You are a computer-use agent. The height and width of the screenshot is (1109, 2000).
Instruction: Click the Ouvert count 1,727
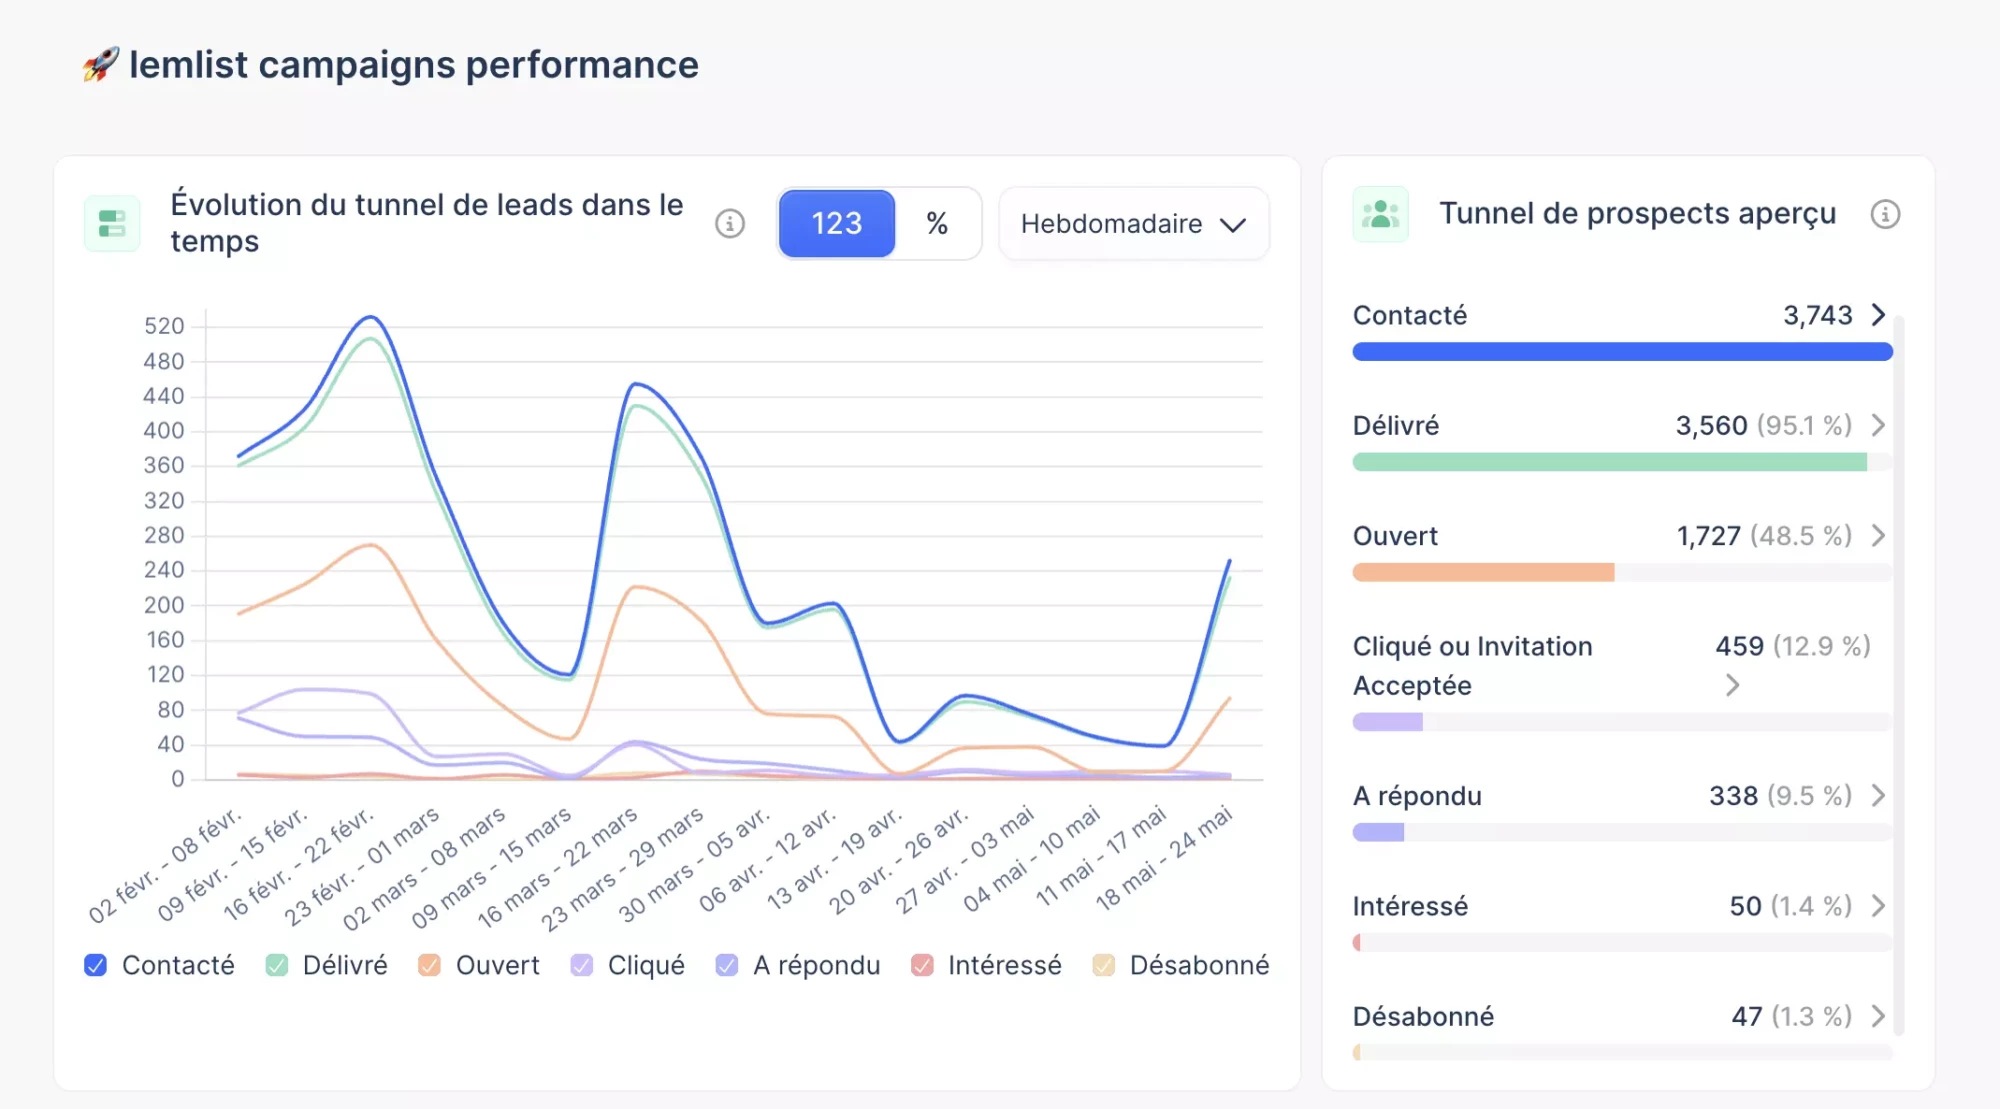click(1709, 536)
